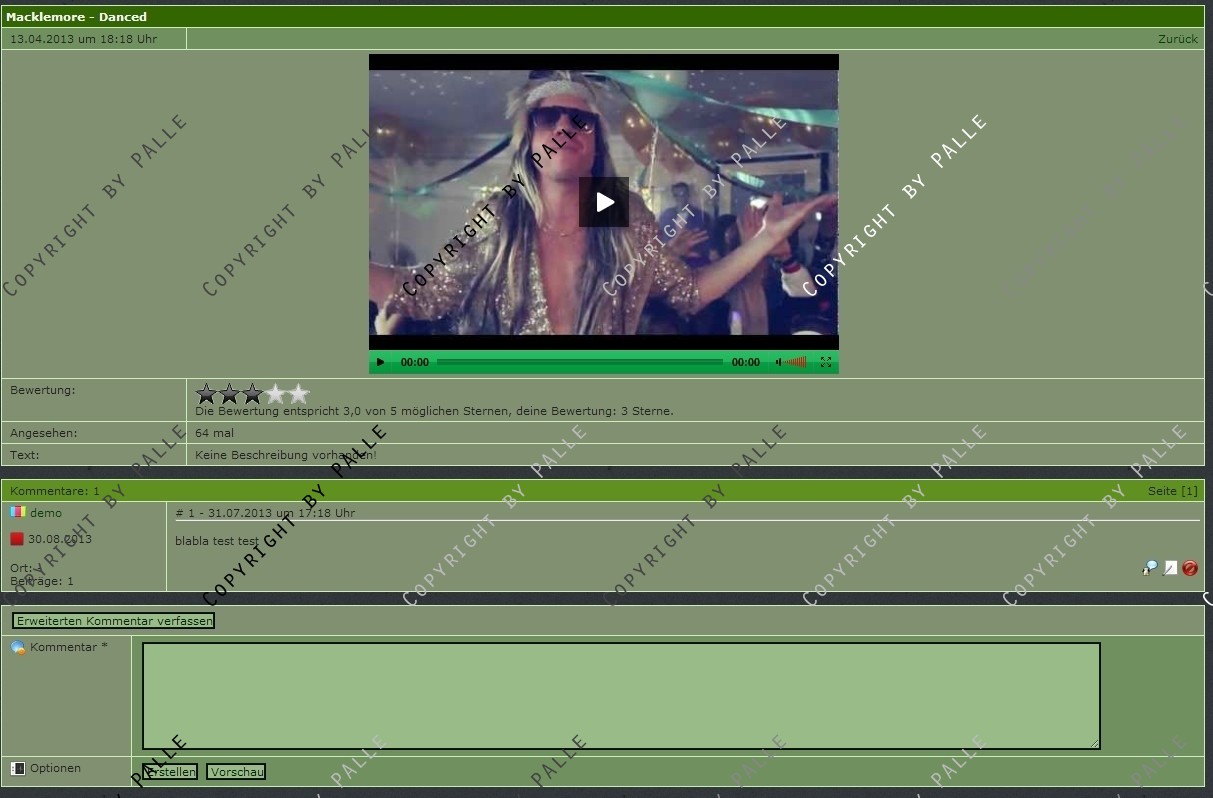Viewport: 1213px width, 798px height.
Task: Click the comment text blabla test test
Action: pyautogui.click(x=217, y=541)
